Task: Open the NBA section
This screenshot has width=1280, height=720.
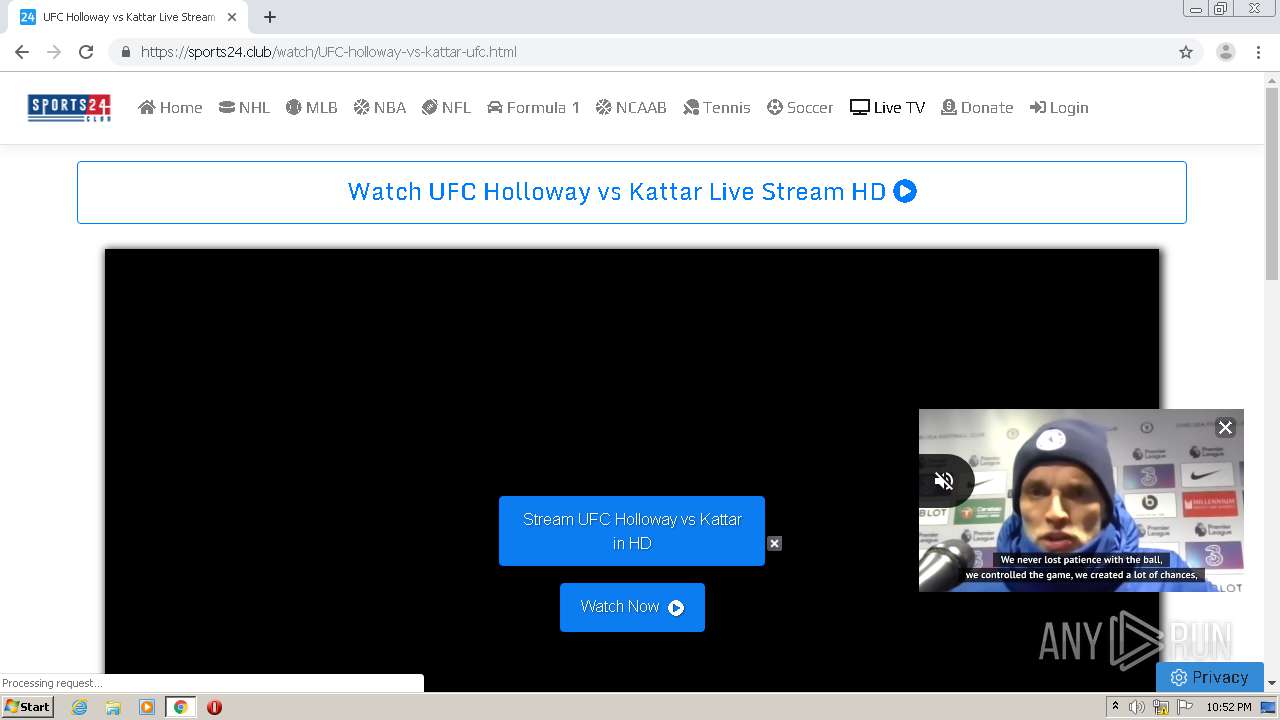Action: (x=379, y=107)
